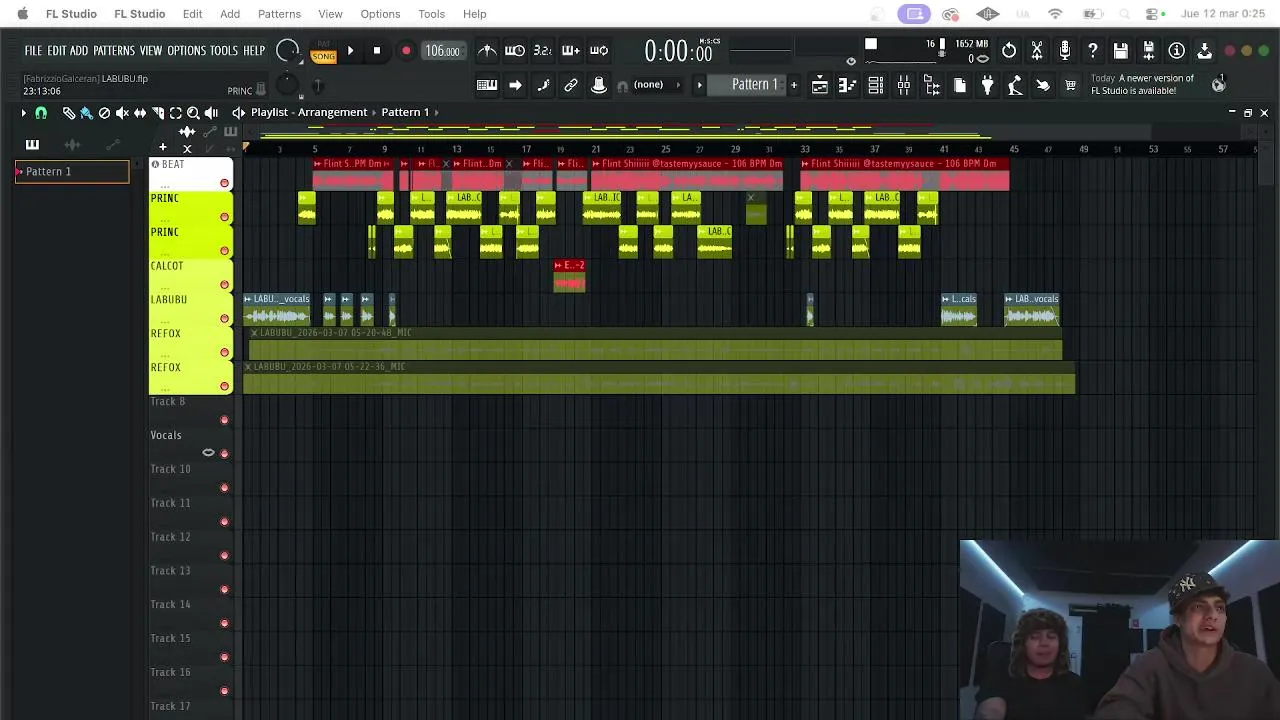The image size is (1280, 720).
Task: Open the app OPTIONS menu
Action: pyautogui.click(x=186, y=51)
